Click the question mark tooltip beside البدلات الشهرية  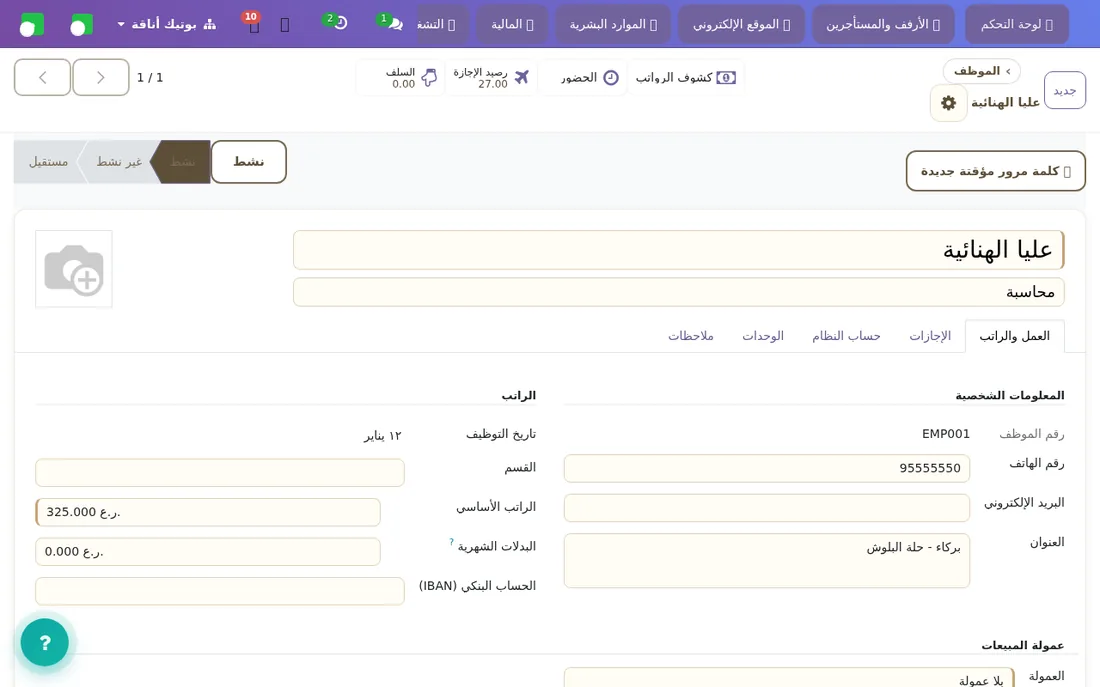[452, 541]
